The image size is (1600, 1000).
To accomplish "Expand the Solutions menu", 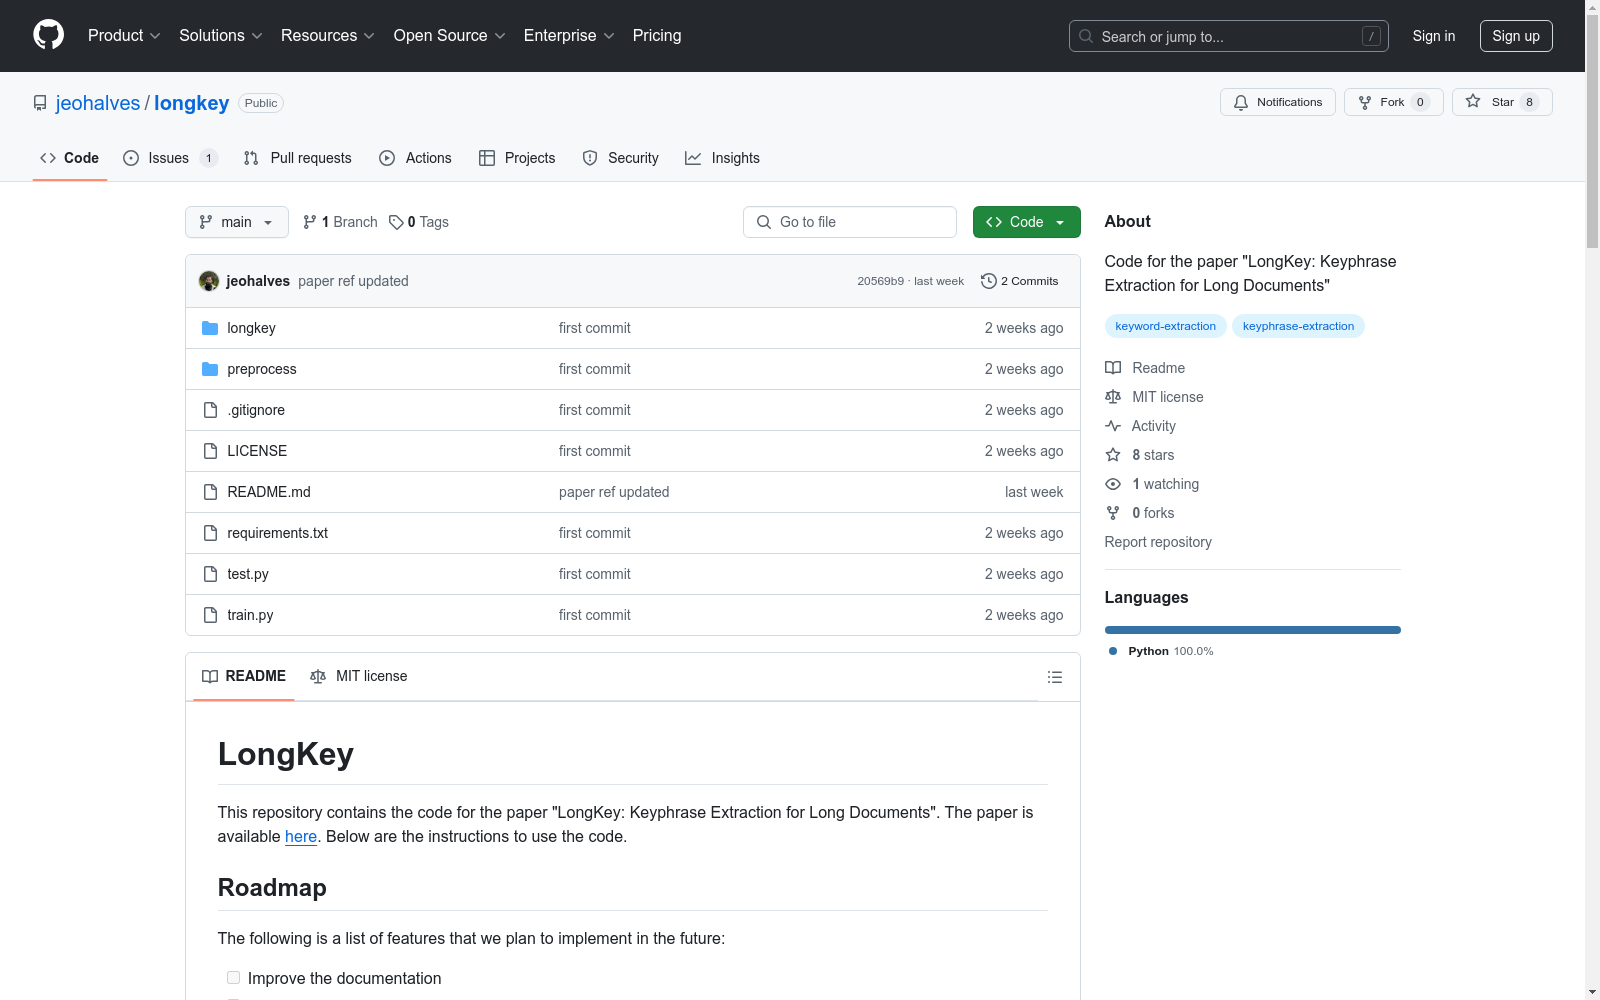I will [x=221, y=35].
